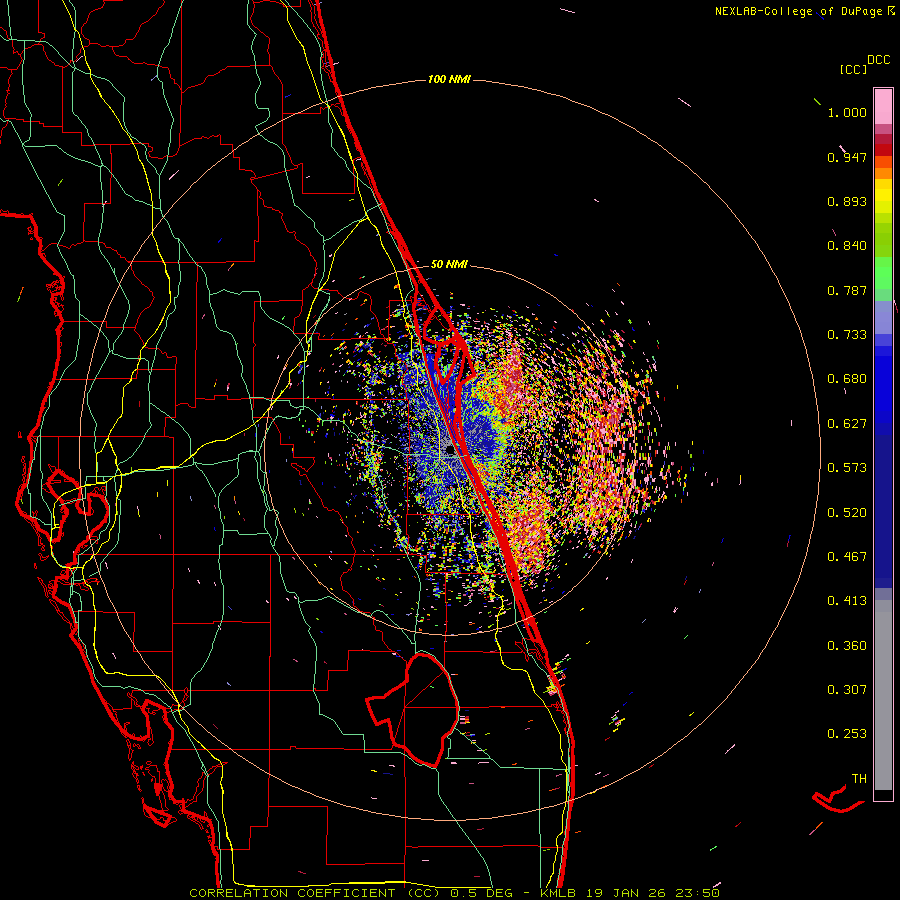Click the 0.360 scale value

coord(847,646)
